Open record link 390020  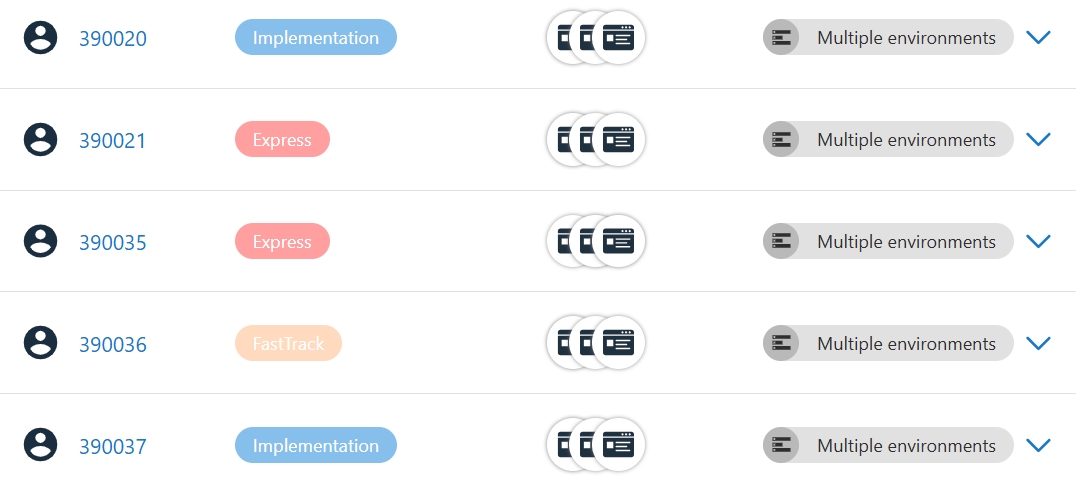pos(113,39)
